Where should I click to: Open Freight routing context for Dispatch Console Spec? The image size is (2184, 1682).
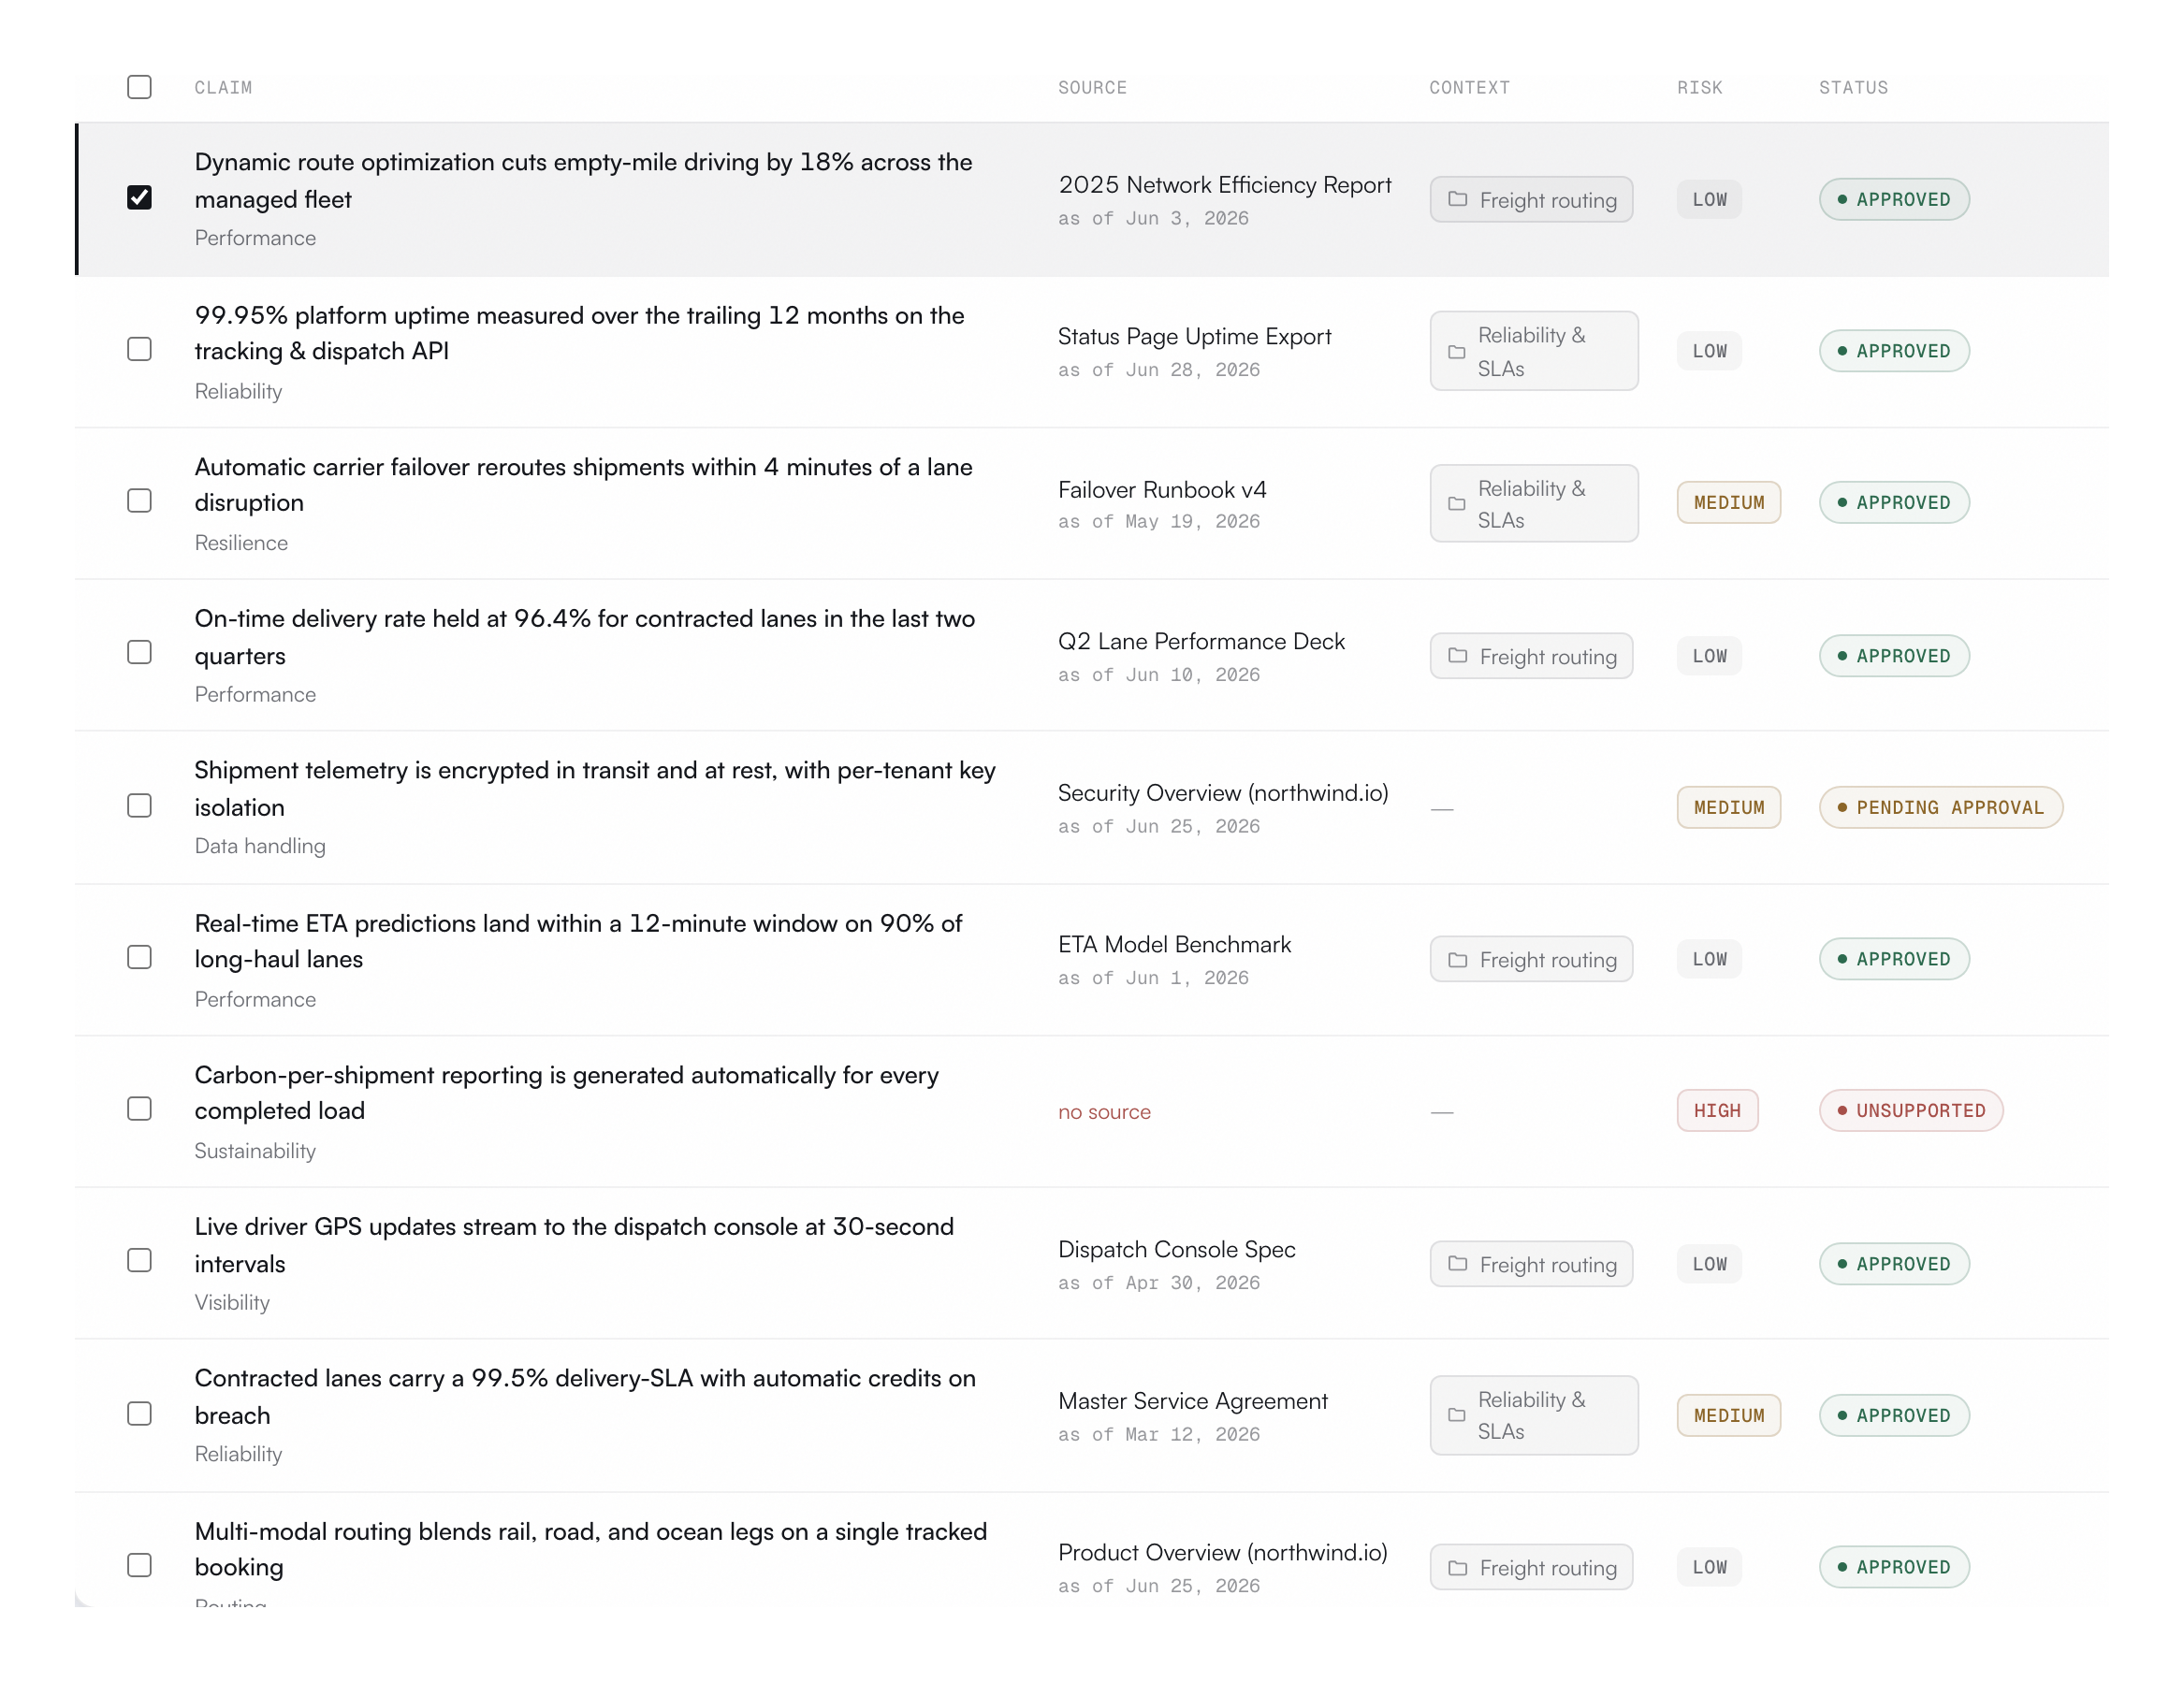(x=1532, y=1264)
